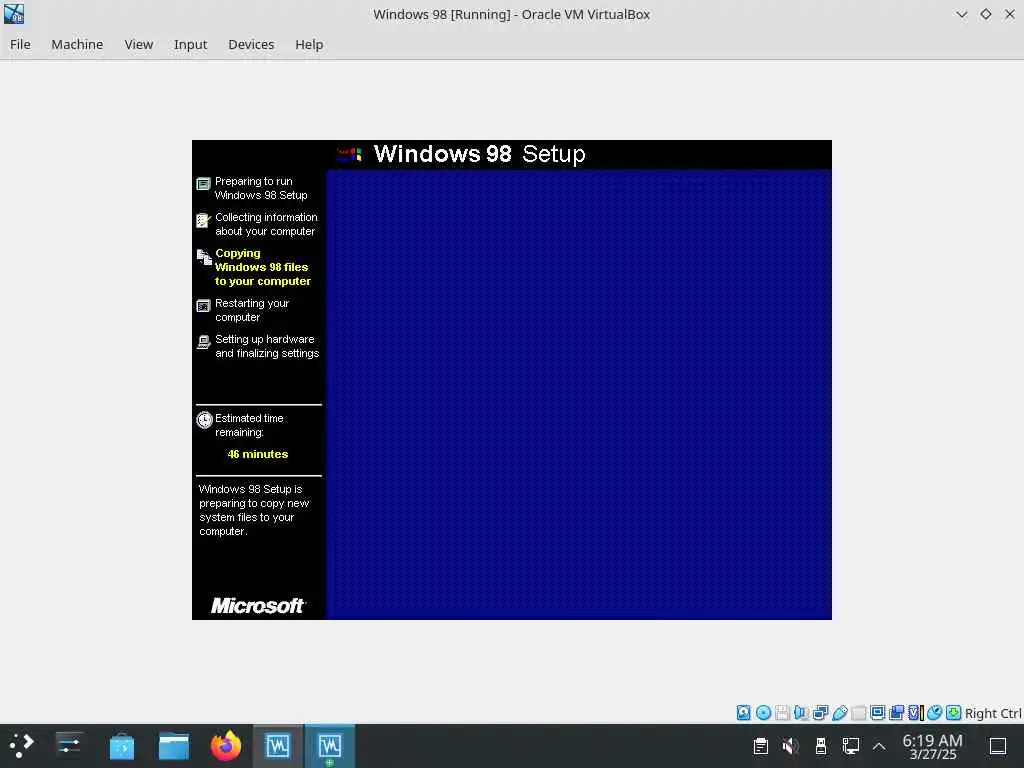
Task: Click the Windows 98 Setup status message text
Action: click(254, 510)
